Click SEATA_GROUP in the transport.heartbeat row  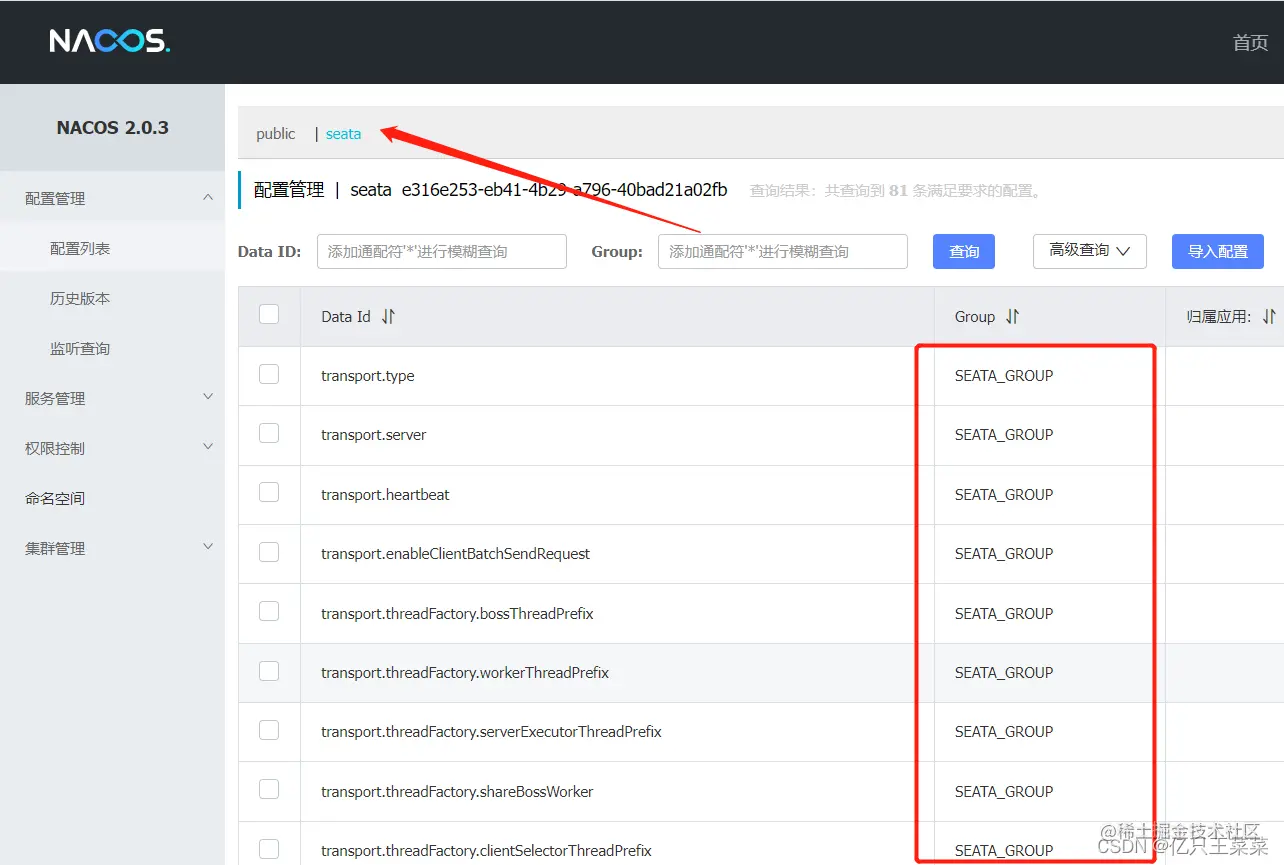1004,494
